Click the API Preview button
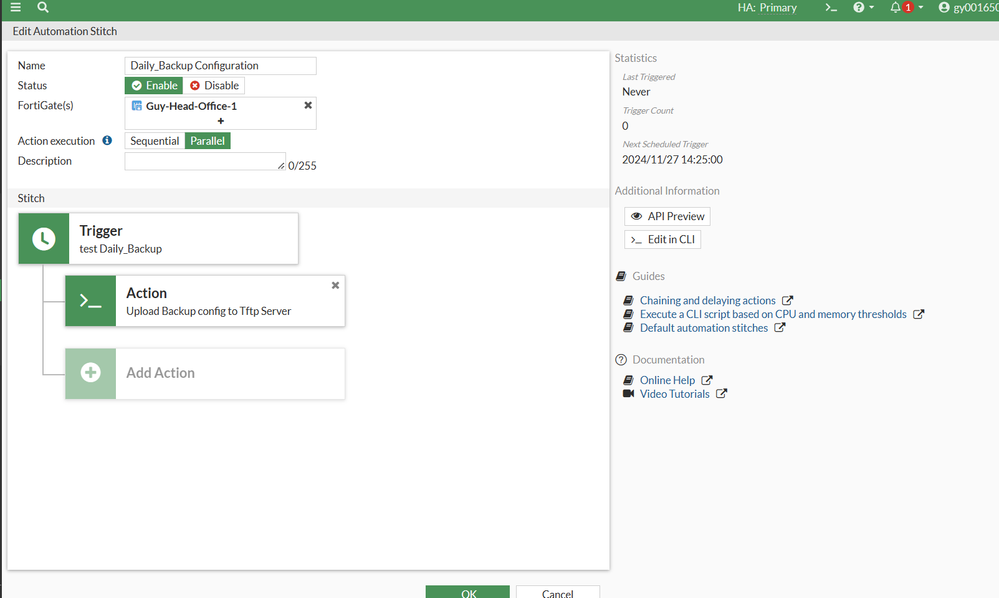This screenshot has height=598, width=999. [x=667, y=217]
